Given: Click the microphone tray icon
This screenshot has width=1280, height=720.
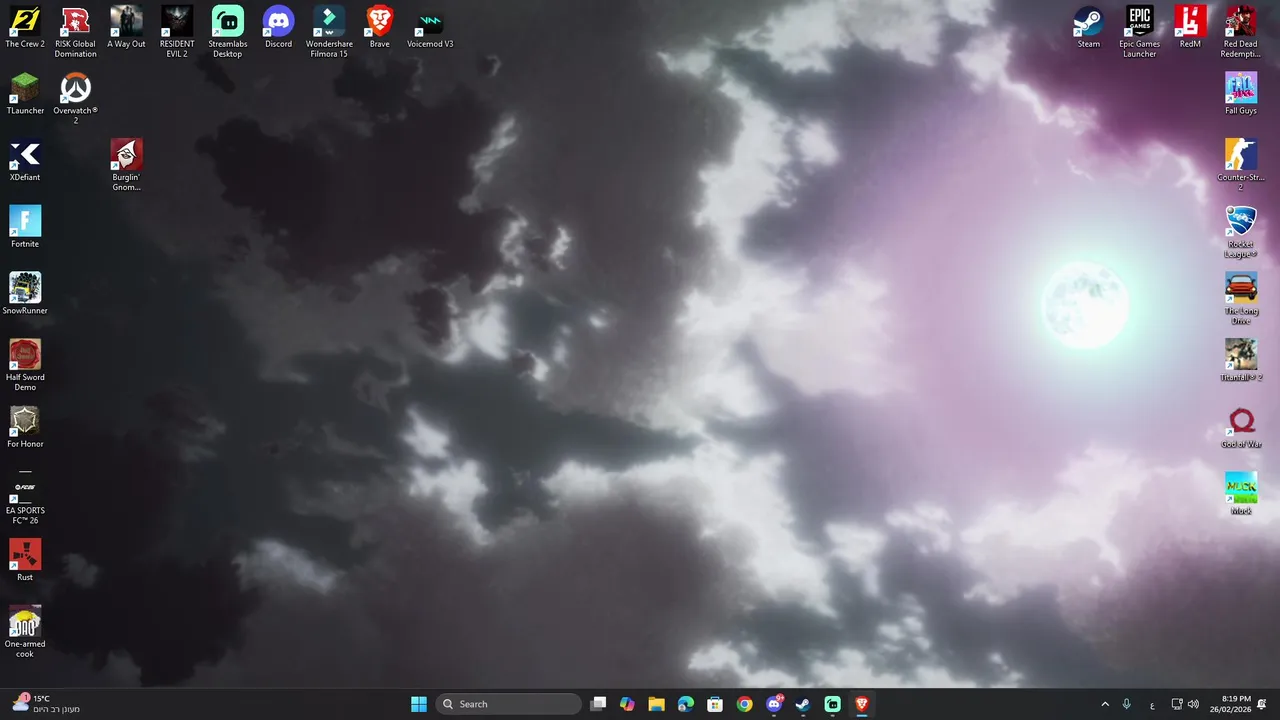Looking at the screenshot, I should (x=1127, y=704).
